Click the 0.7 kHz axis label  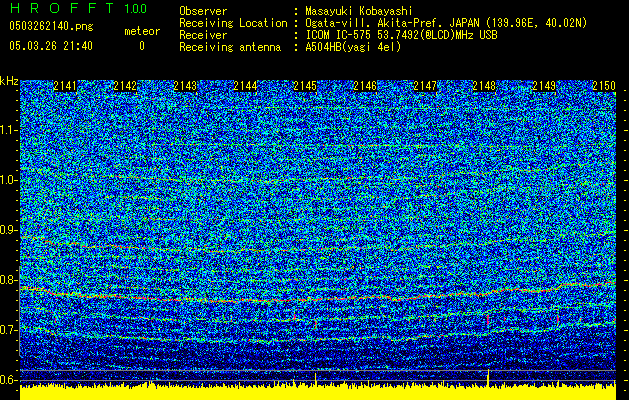tap(8, 330)
